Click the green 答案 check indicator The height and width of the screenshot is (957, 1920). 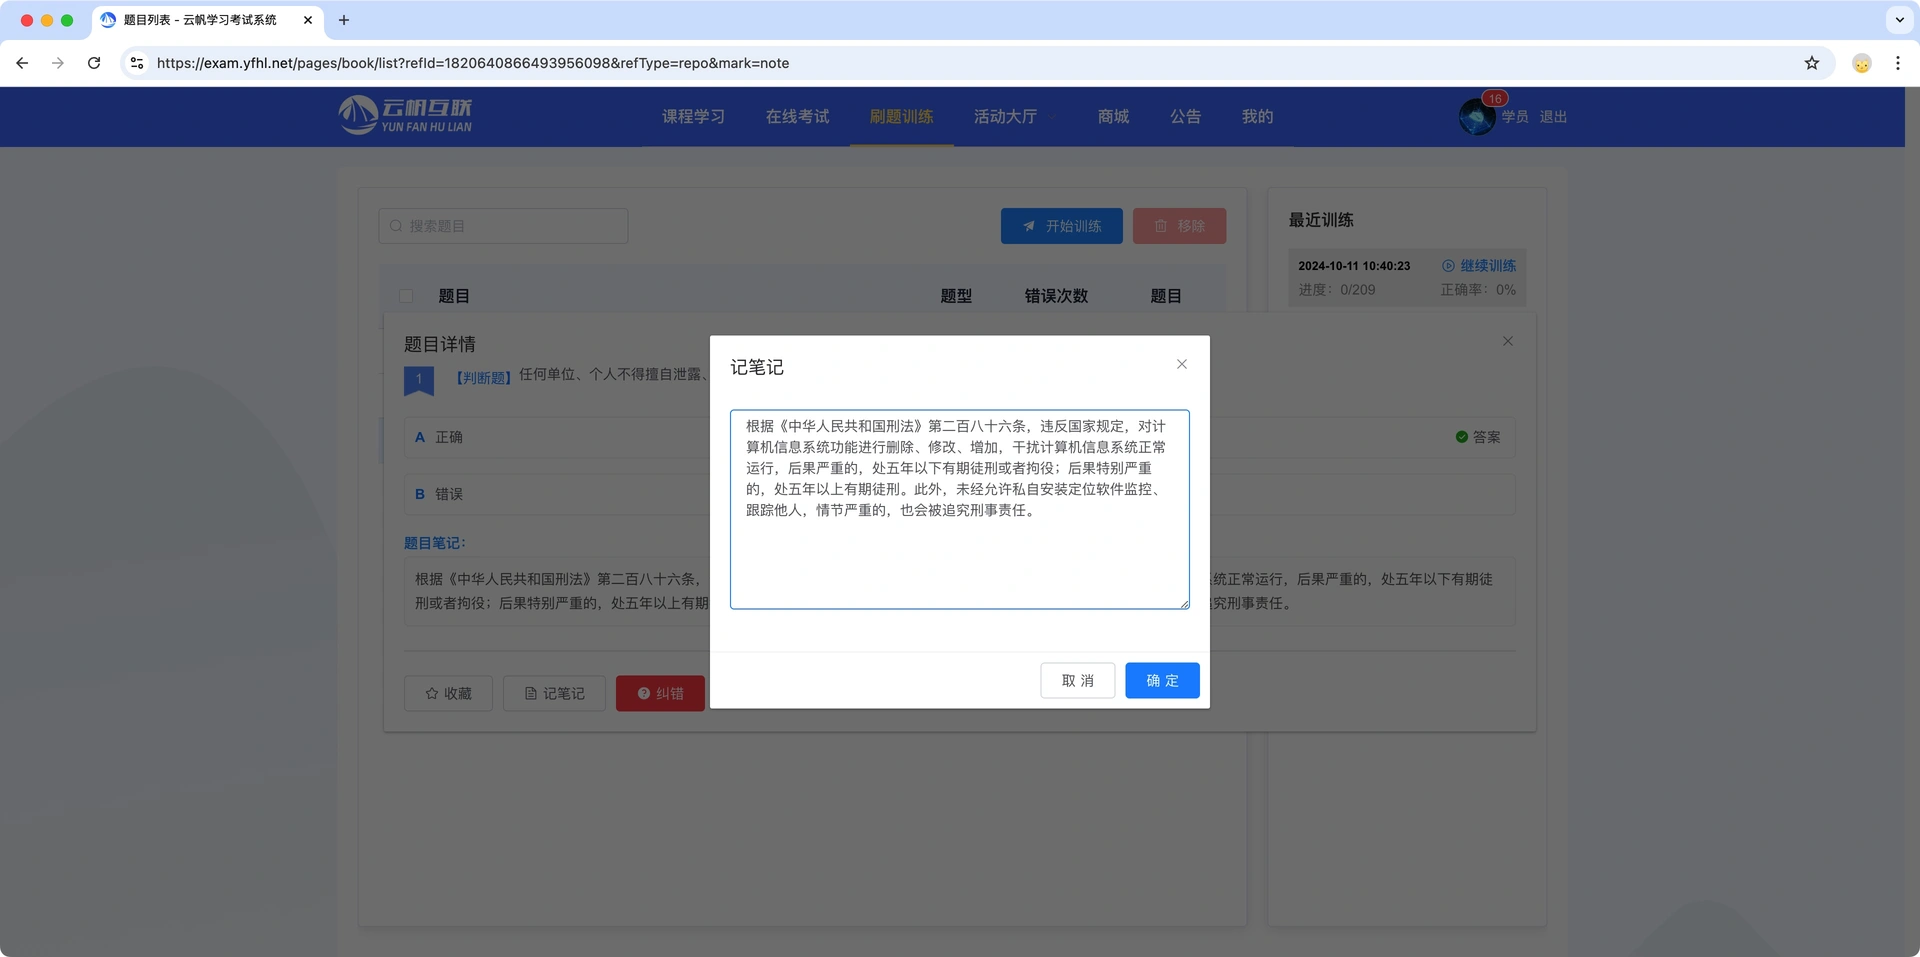(1478, 437)
